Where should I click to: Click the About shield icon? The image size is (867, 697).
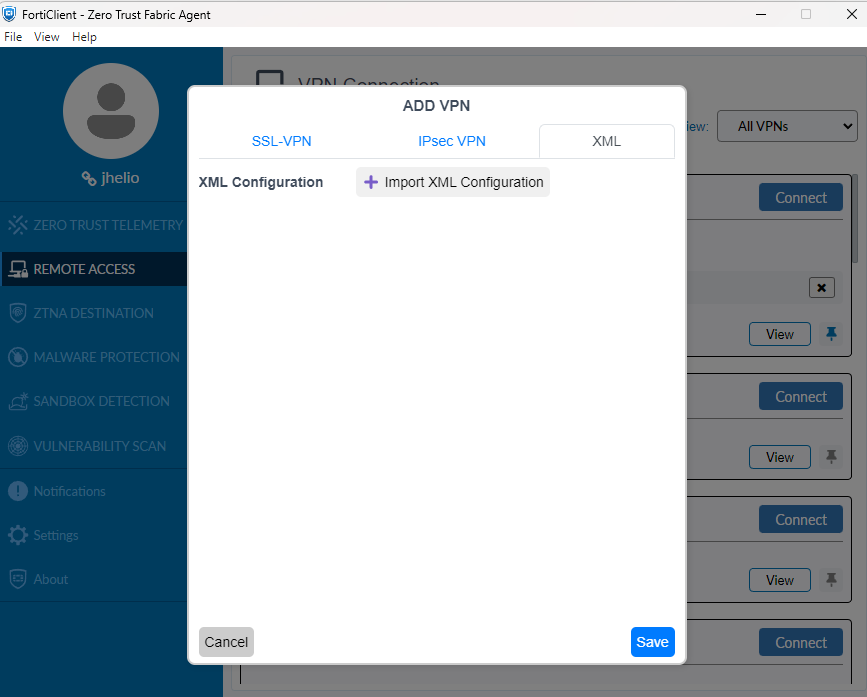[x=18, y=579]
